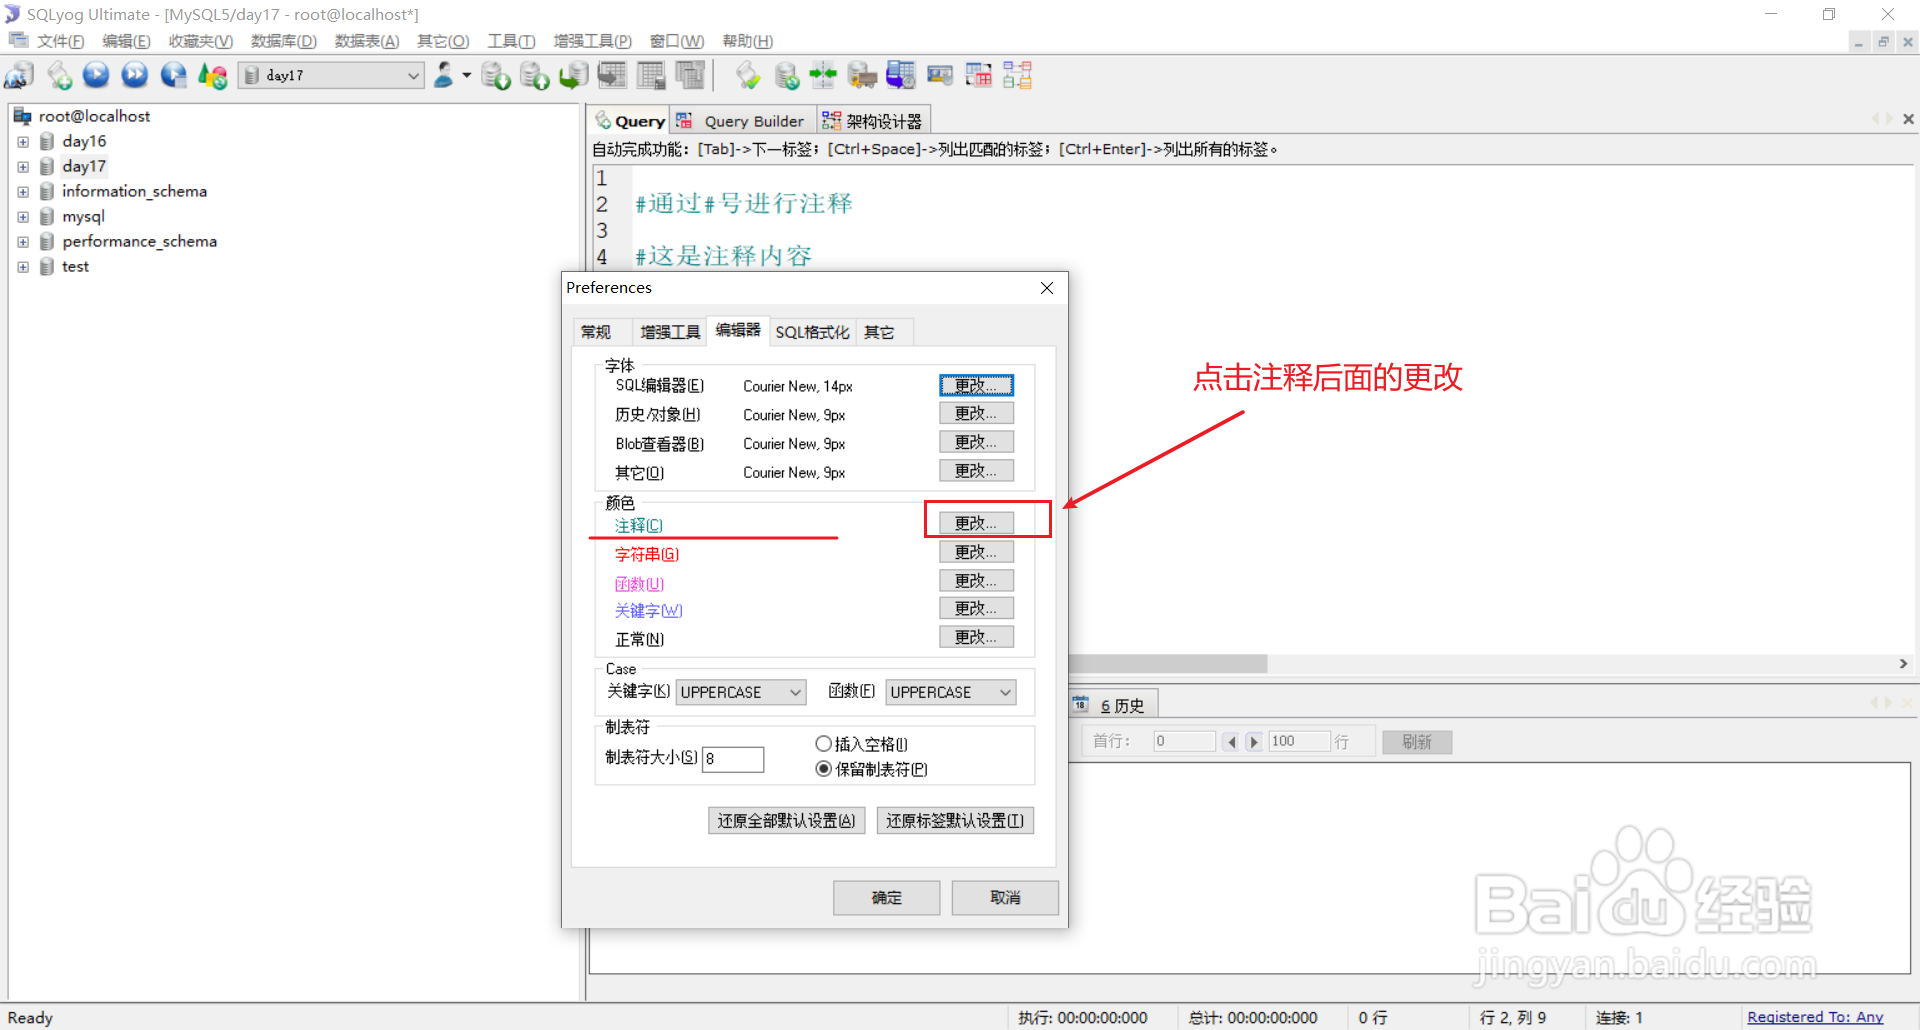Open the 函数 case UPPERCASE dropdown
1920x1030 pixels.
(x=951, y=692)
